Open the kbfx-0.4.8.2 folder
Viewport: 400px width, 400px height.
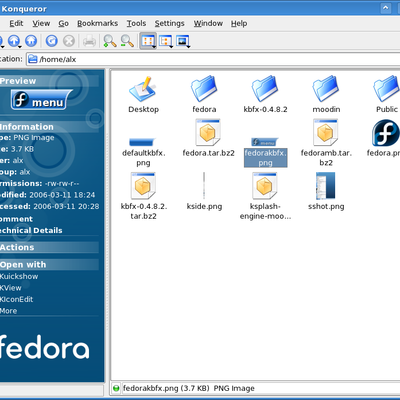265,95
